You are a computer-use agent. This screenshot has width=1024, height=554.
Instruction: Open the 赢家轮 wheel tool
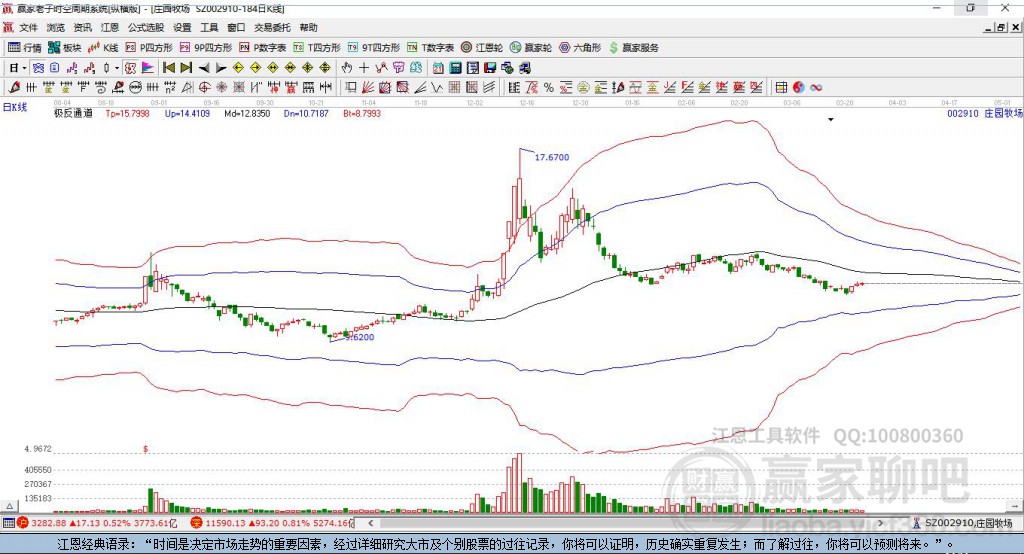[531, 48]
